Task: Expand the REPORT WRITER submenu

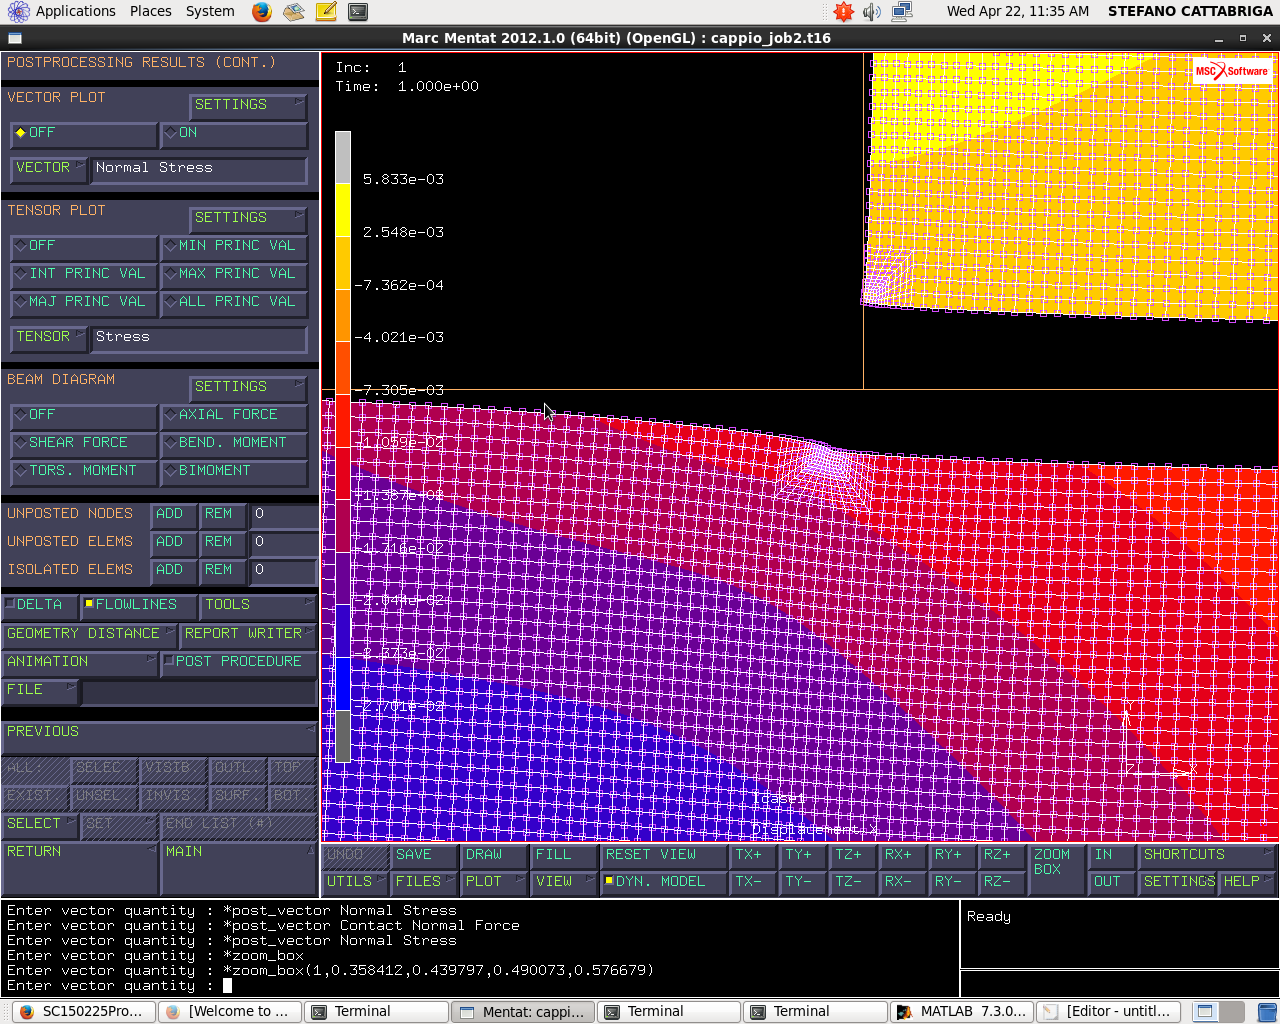Action: click(x=248, y=634)
